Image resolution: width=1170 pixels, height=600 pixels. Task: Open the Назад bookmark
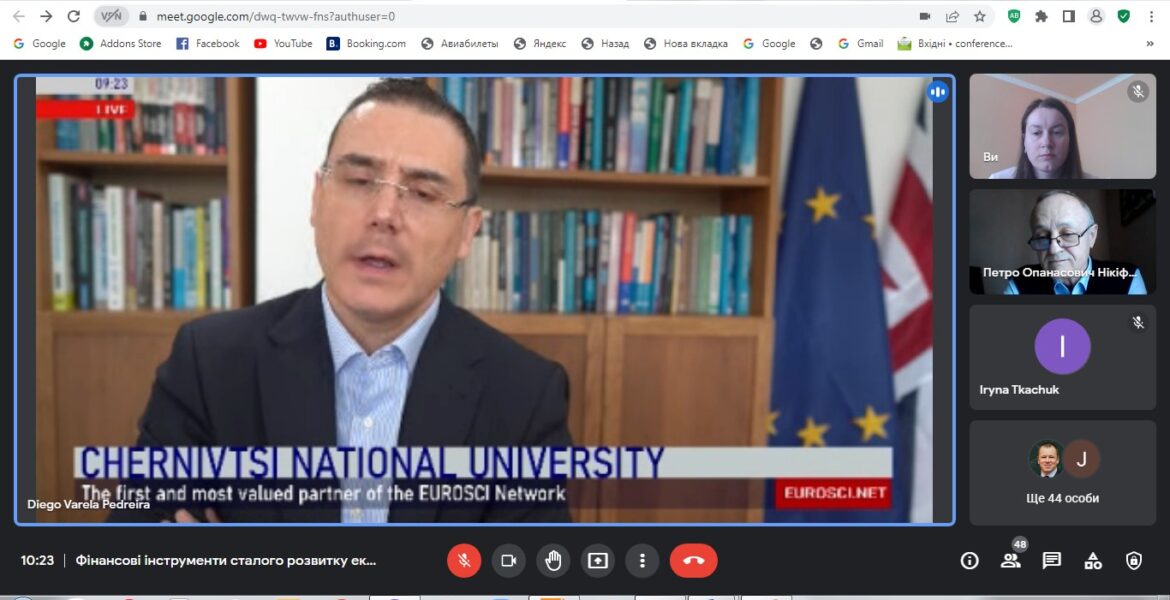[605, 44]
